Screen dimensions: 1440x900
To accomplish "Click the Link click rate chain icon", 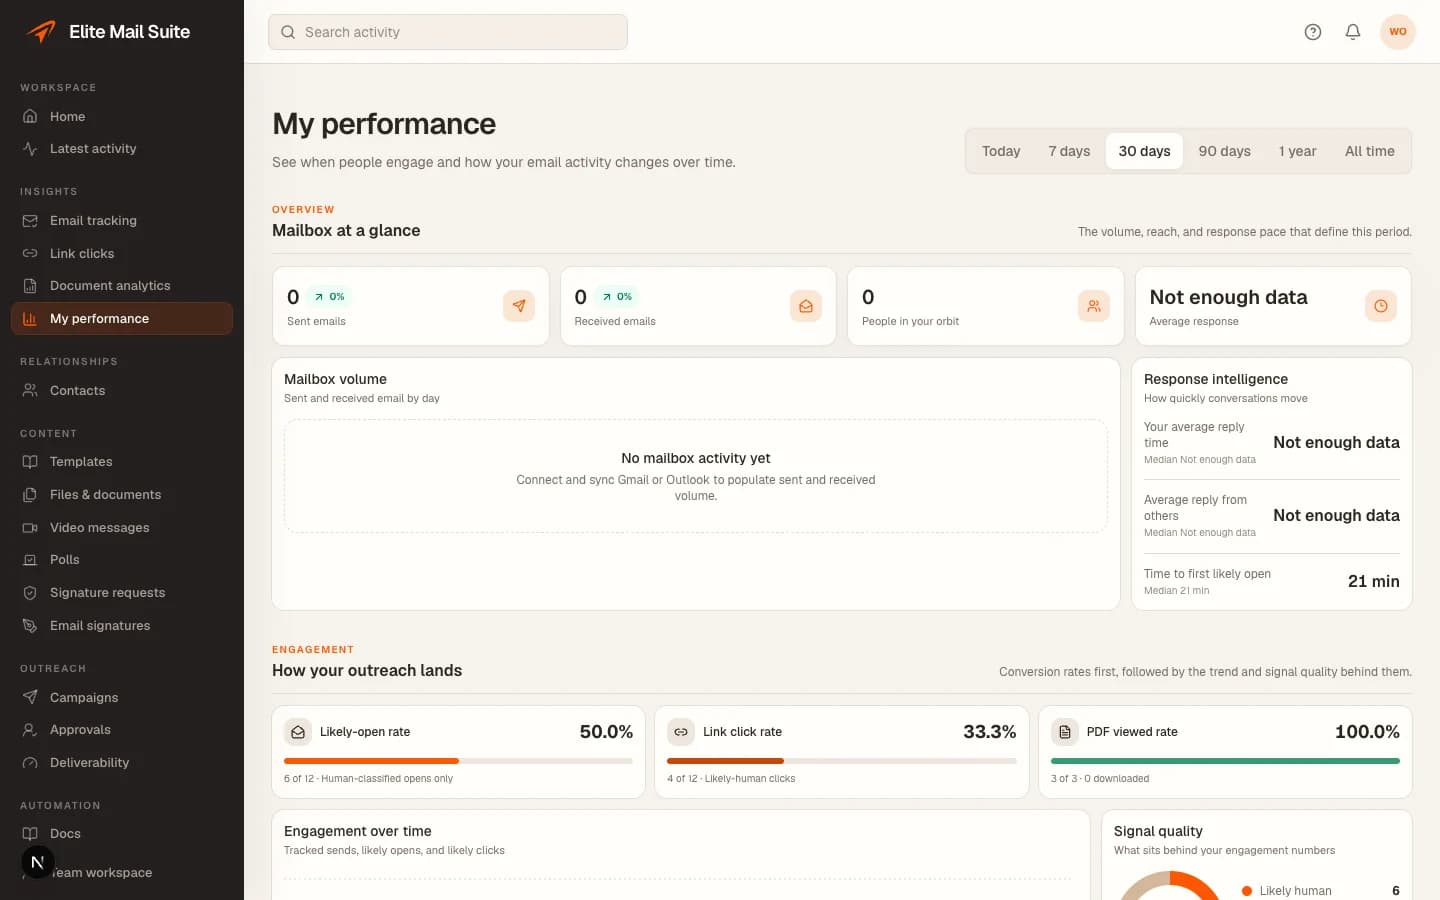I will pyautogui.click(x=681, y=732).
